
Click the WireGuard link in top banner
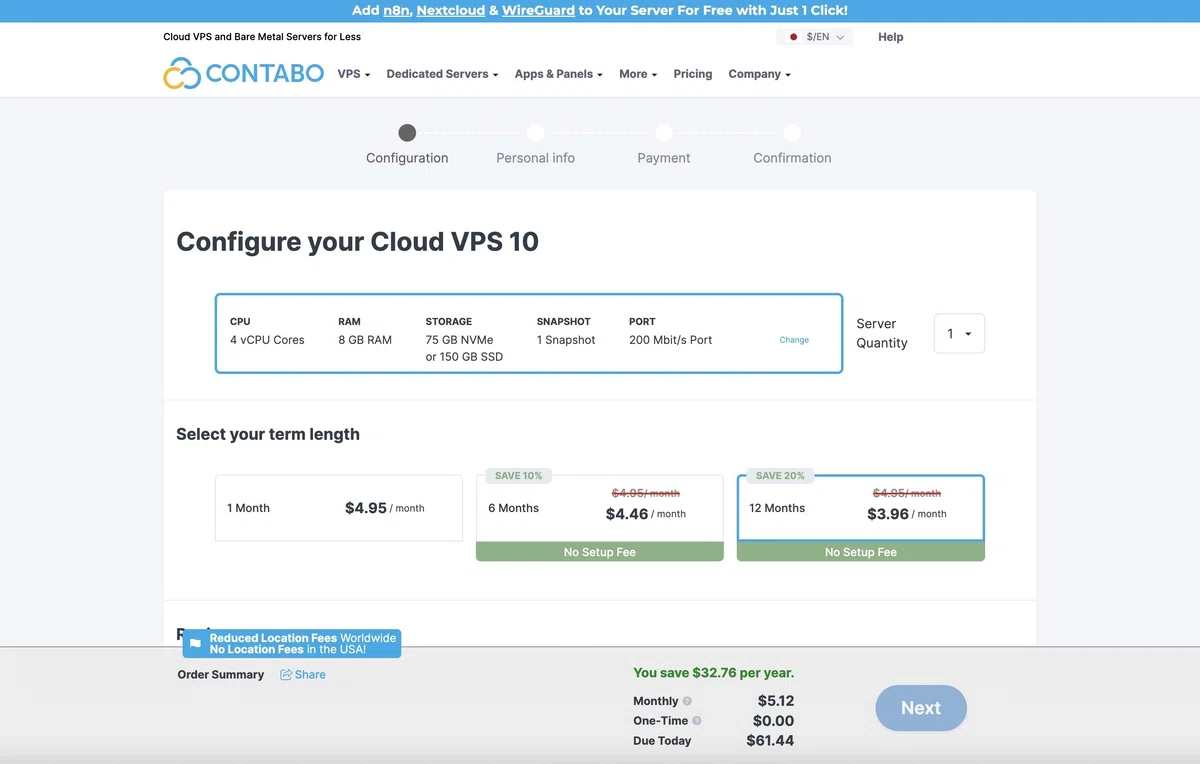coord(538,10)
